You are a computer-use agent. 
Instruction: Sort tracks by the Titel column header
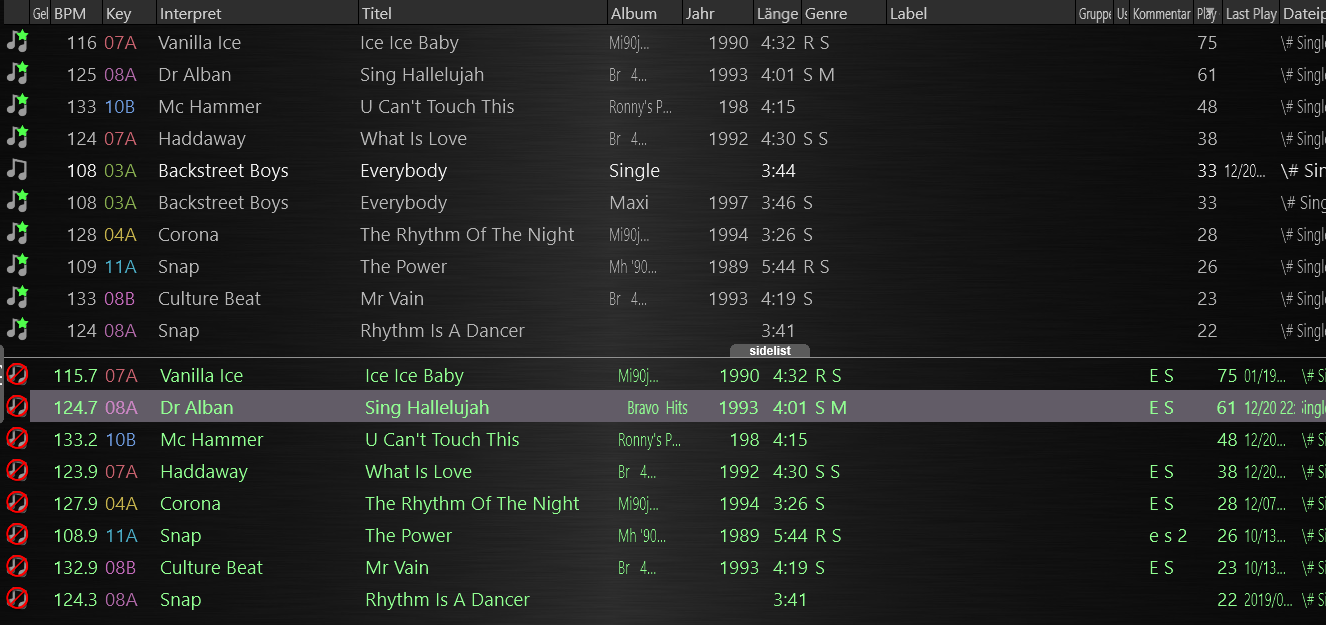pyautogui.click(x=483, y=13)
